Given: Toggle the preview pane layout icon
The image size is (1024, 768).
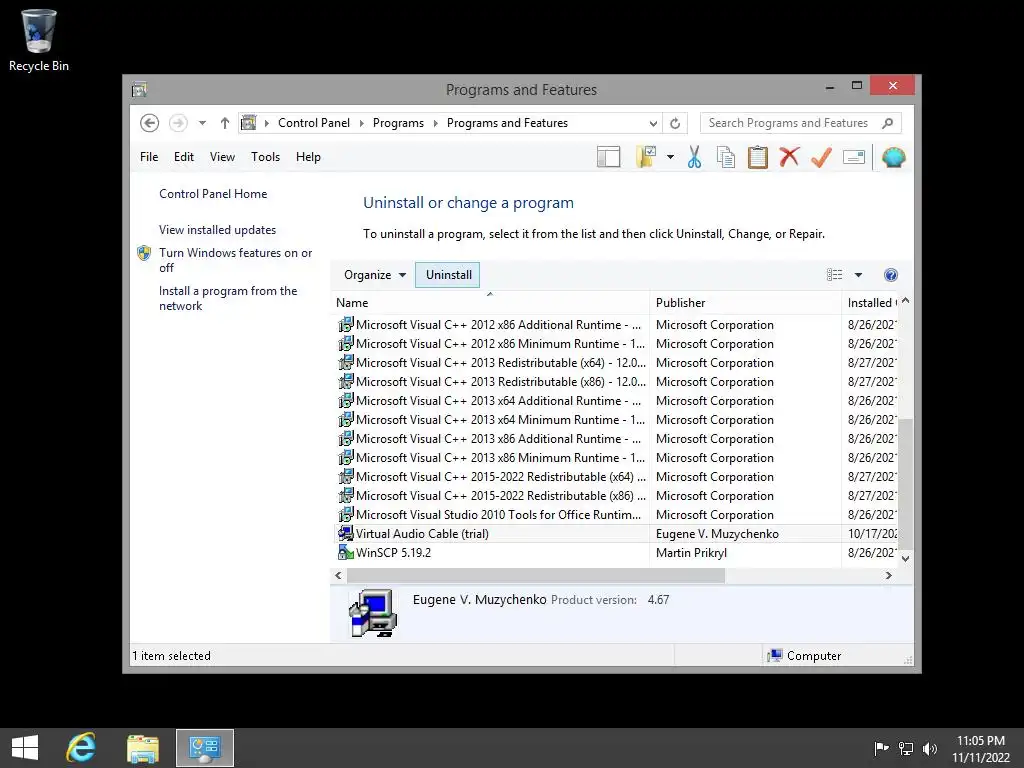Looking at the screenshot, I should tap(608, 157).
